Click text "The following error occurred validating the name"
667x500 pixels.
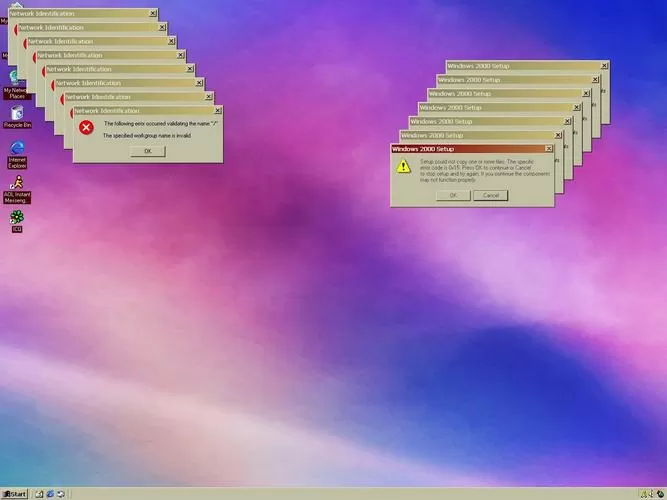[x=157, y=124]
